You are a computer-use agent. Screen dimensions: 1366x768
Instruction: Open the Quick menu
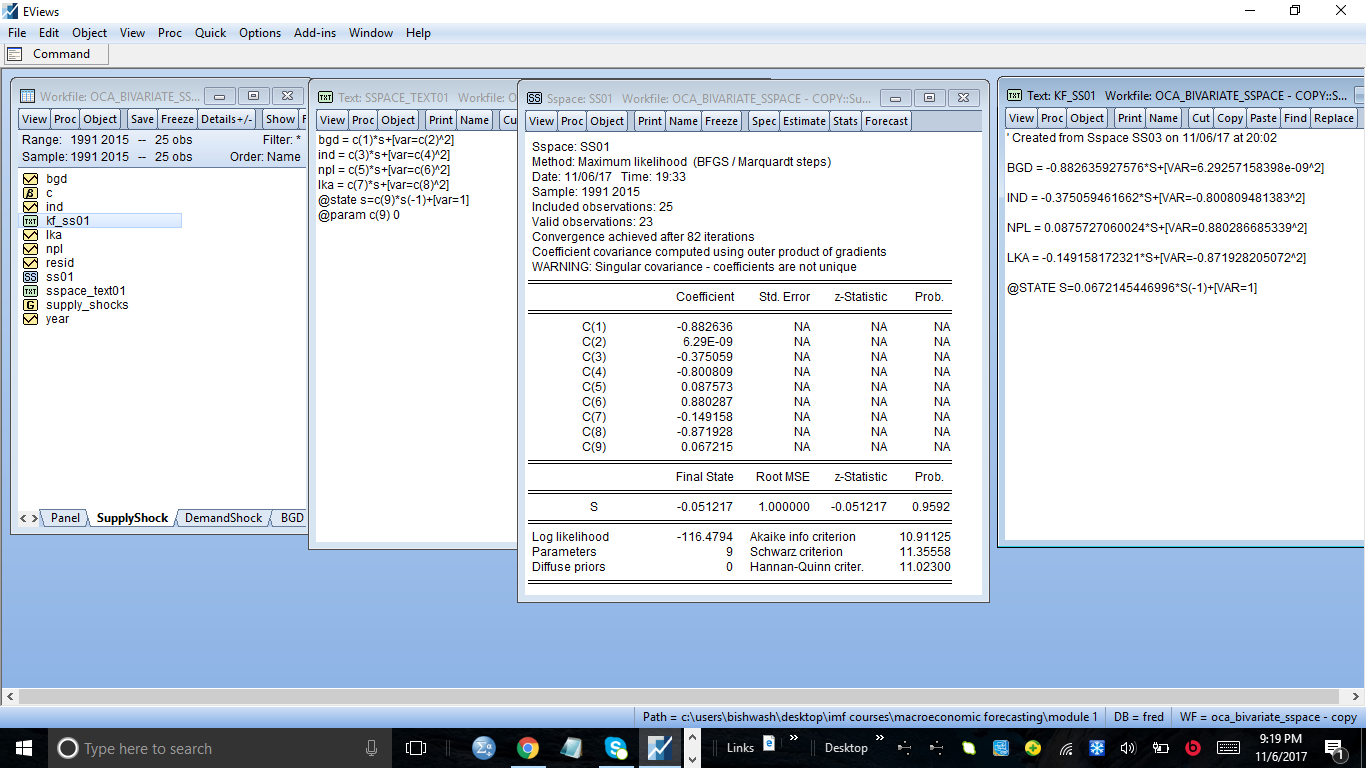210,33
